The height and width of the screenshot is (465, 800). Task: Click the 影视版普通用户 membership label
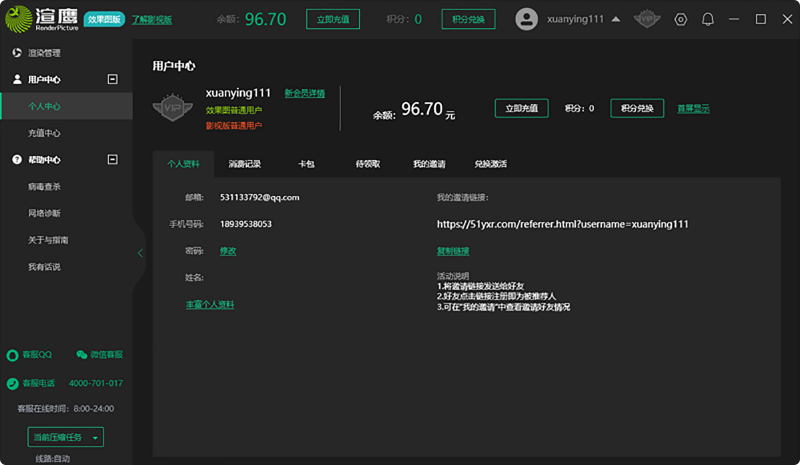[x=234, y=126]
